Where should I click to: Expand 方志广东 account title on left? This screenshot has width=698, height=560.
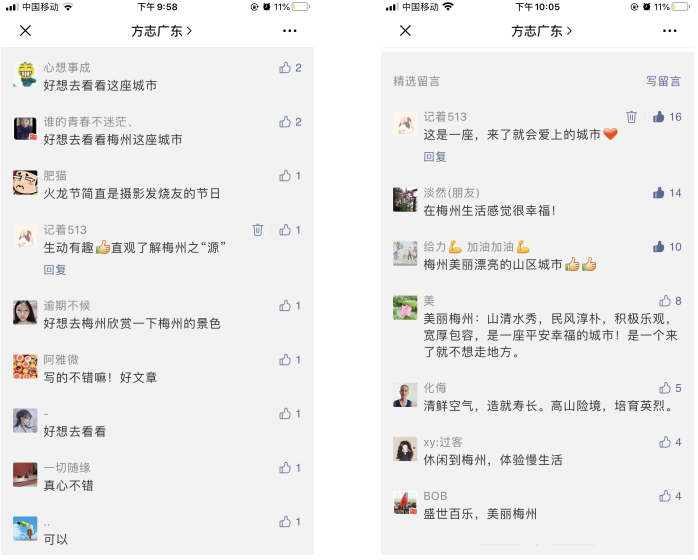click(162, 31)
